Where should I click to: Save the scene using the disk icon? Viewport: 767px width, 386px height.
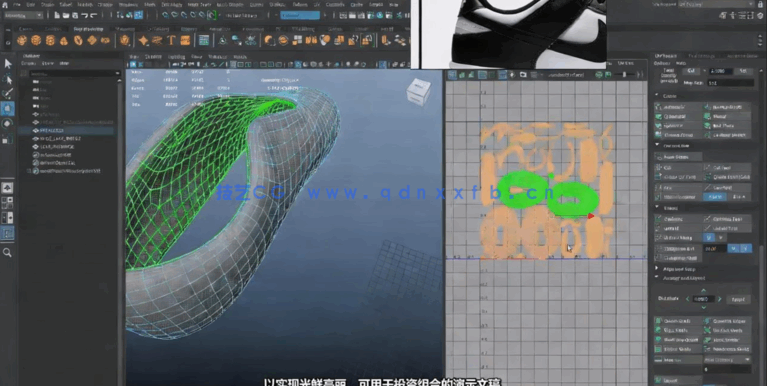point(74,15)
